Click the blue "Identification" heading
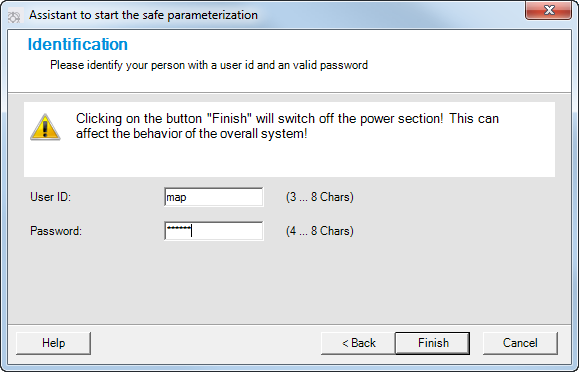This screenshot has width=579, height=372. coord(78,44)
